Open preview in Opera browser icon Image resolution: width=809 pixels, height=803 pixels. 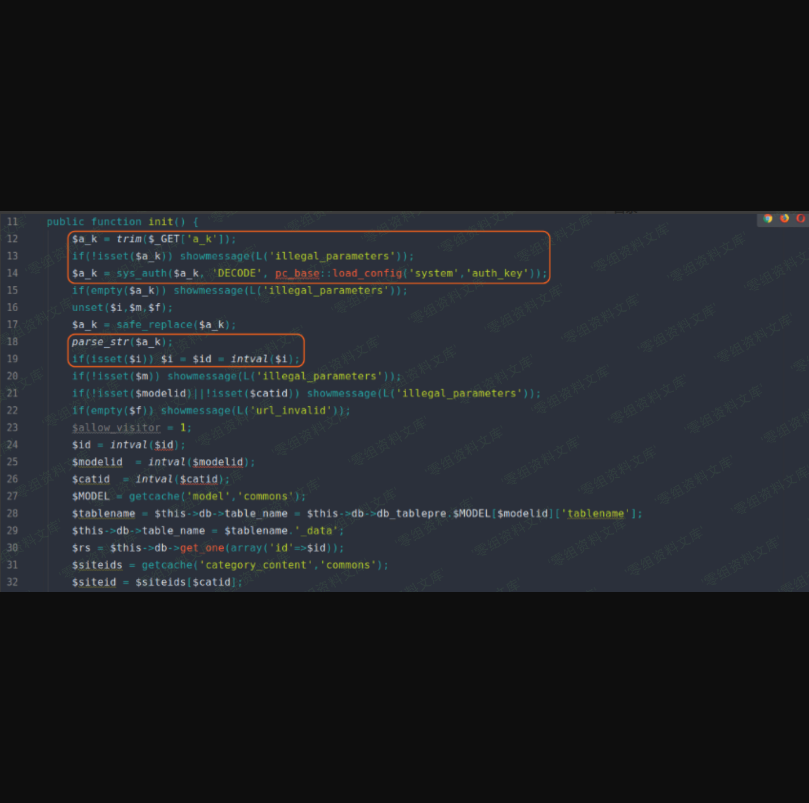[x=800, y=219]
